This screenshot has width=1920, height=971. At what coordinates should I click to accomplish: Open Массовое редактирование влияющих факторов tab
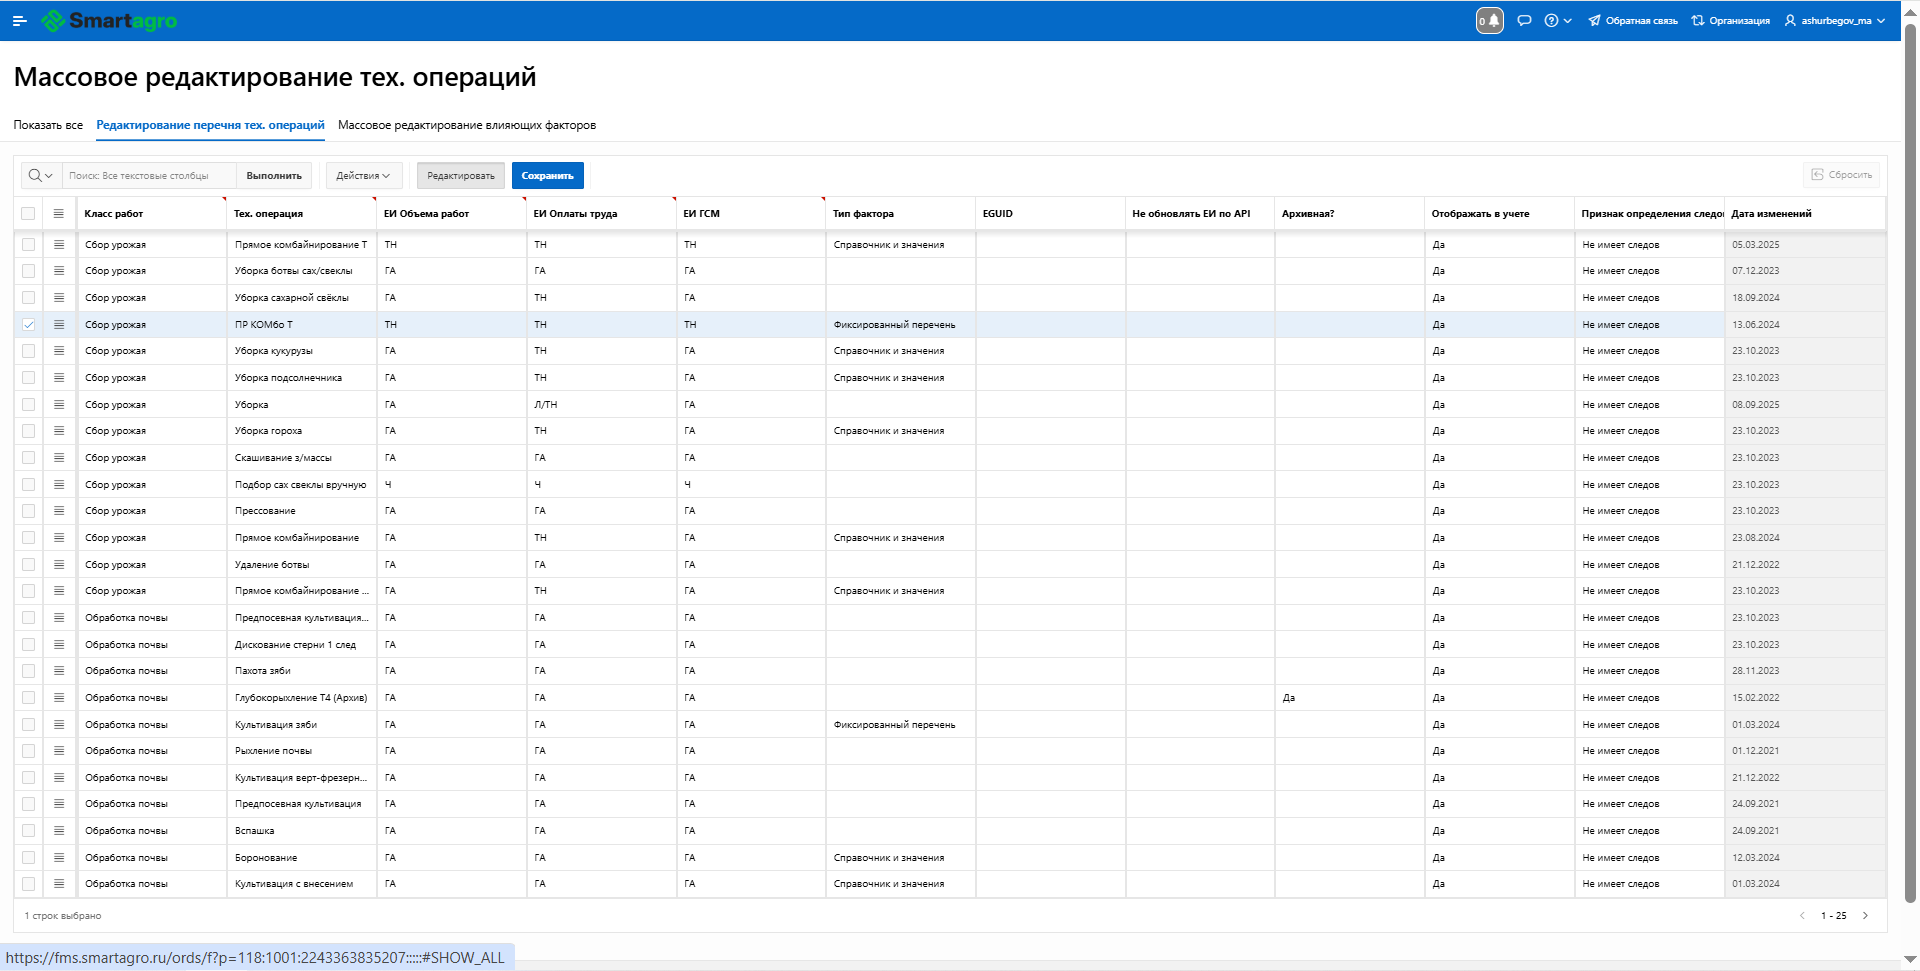466,126
